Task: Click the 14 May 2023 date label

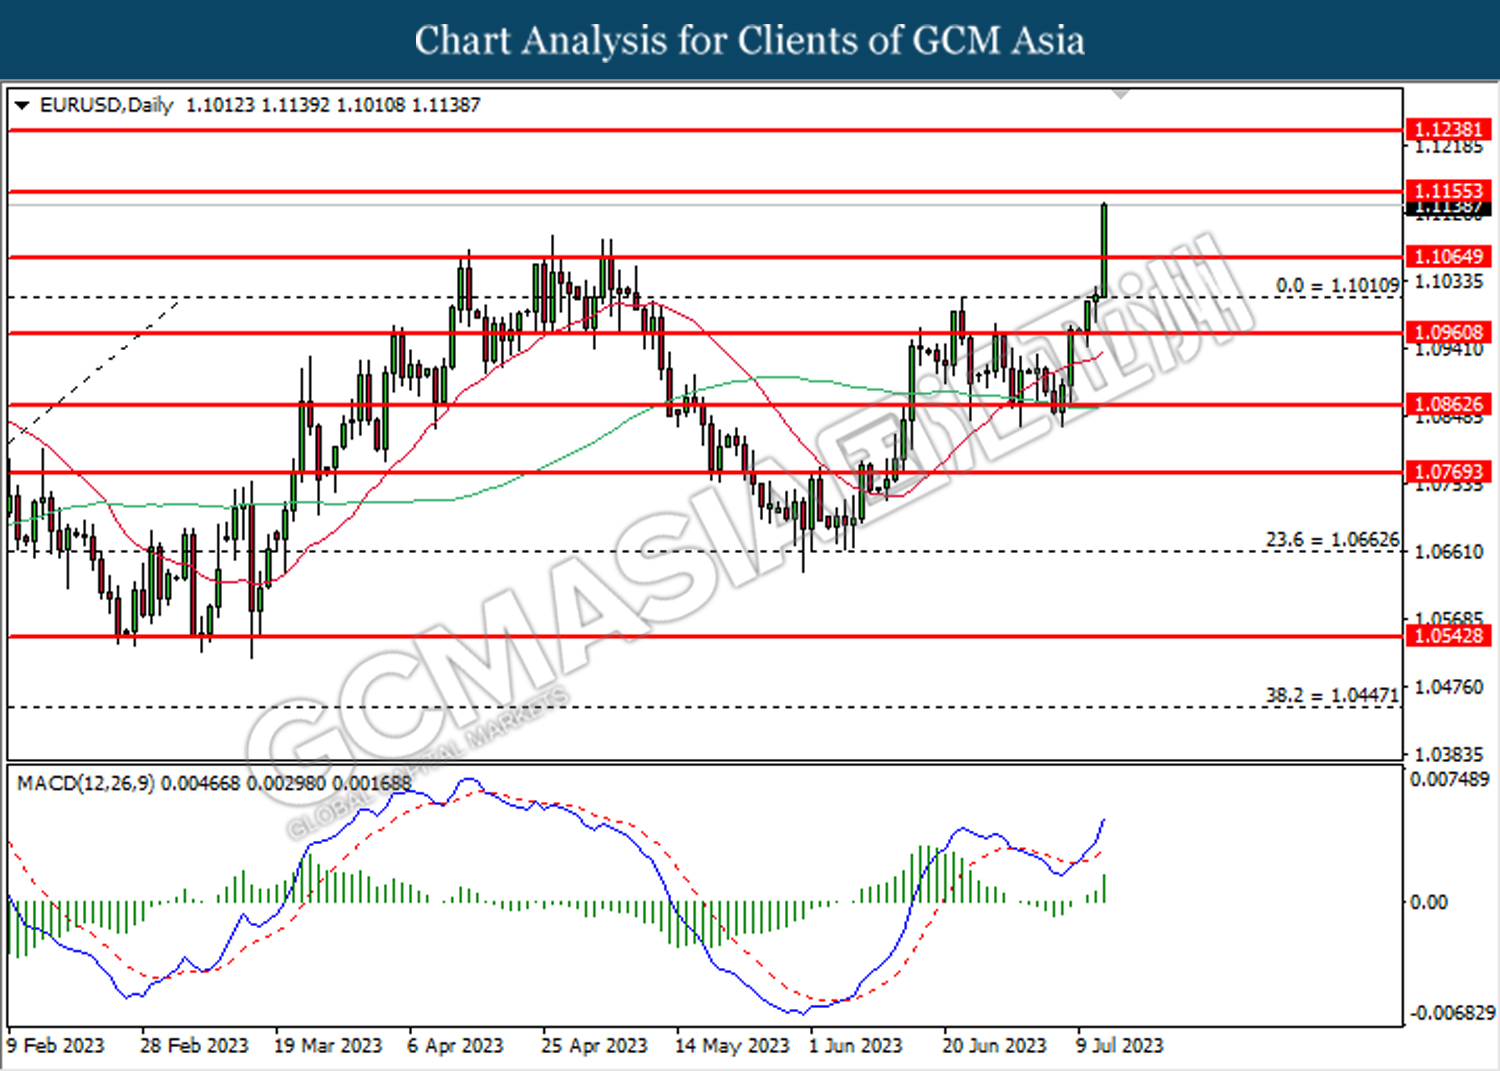Action: tap(732, 1045)
